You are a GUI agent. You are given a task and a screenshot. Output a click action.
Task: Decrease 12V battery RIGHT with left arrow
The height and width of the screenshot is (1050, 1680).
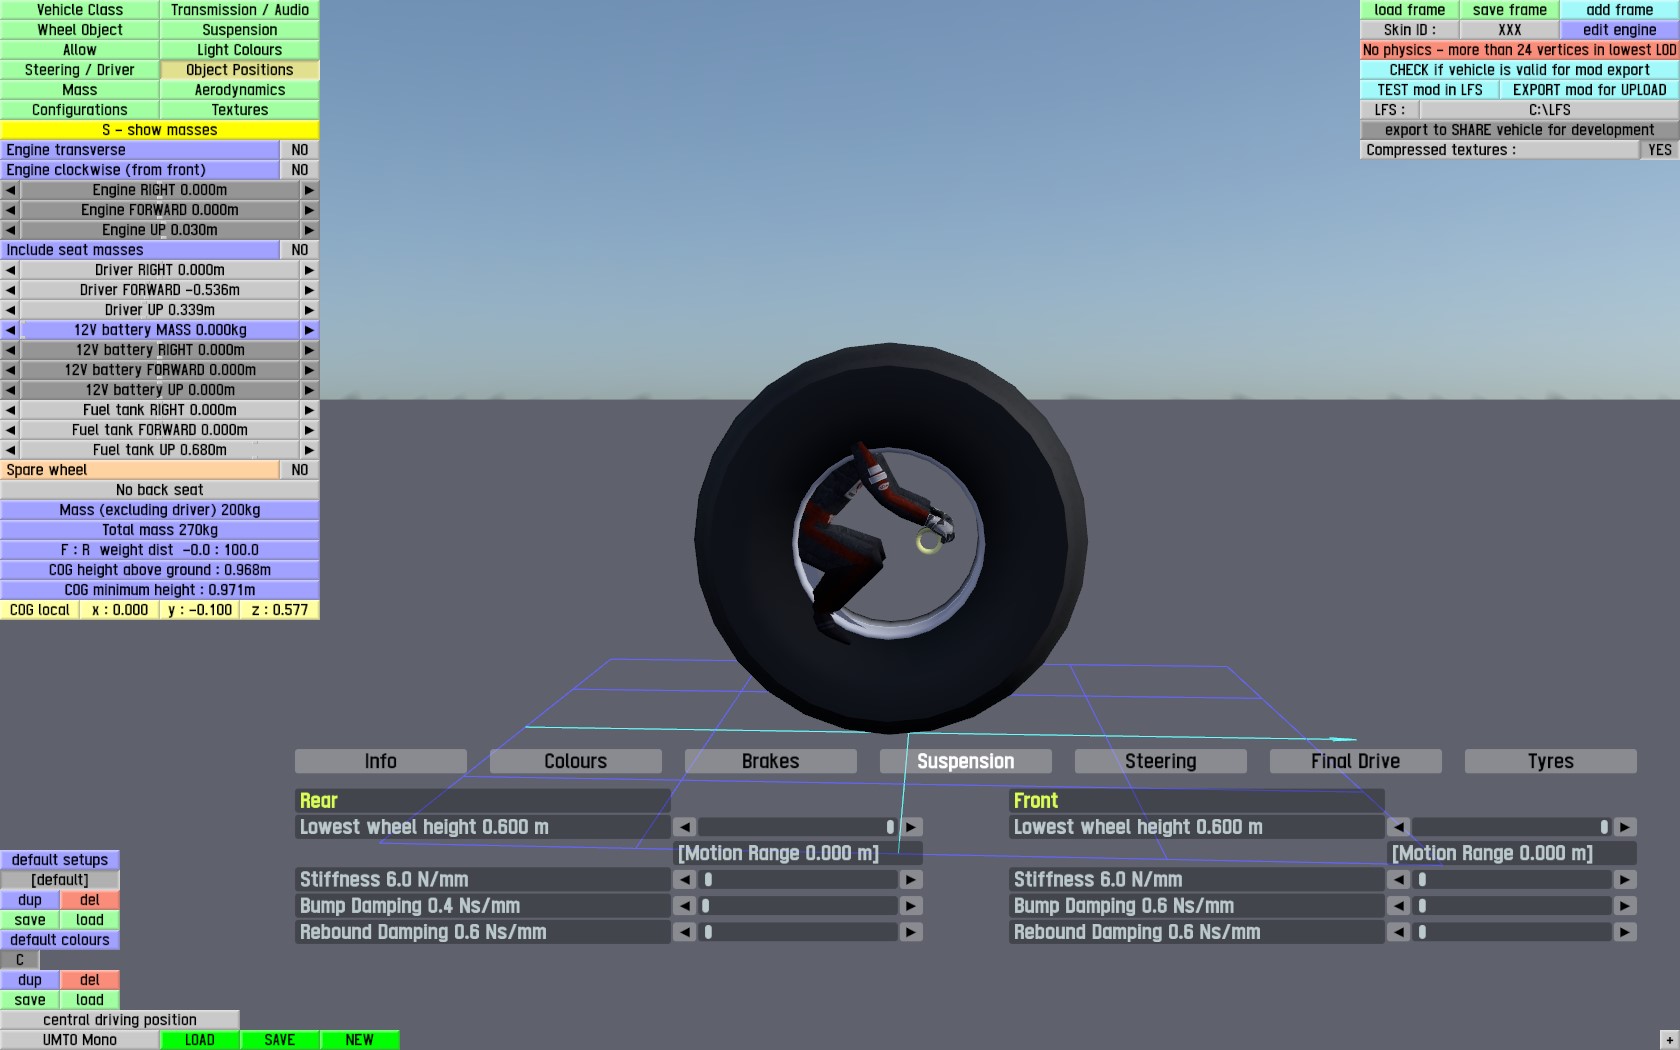point(10,350)
